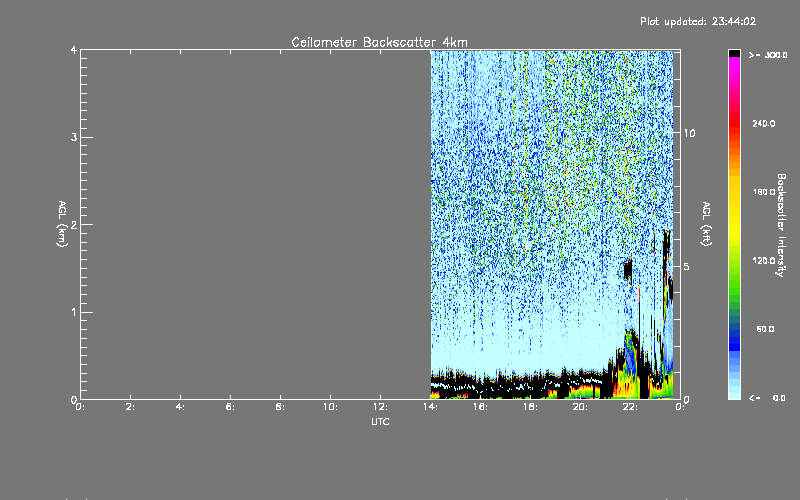Click the dark blue section of the colorbar
800x500 pixels.
tap(734, 339)
